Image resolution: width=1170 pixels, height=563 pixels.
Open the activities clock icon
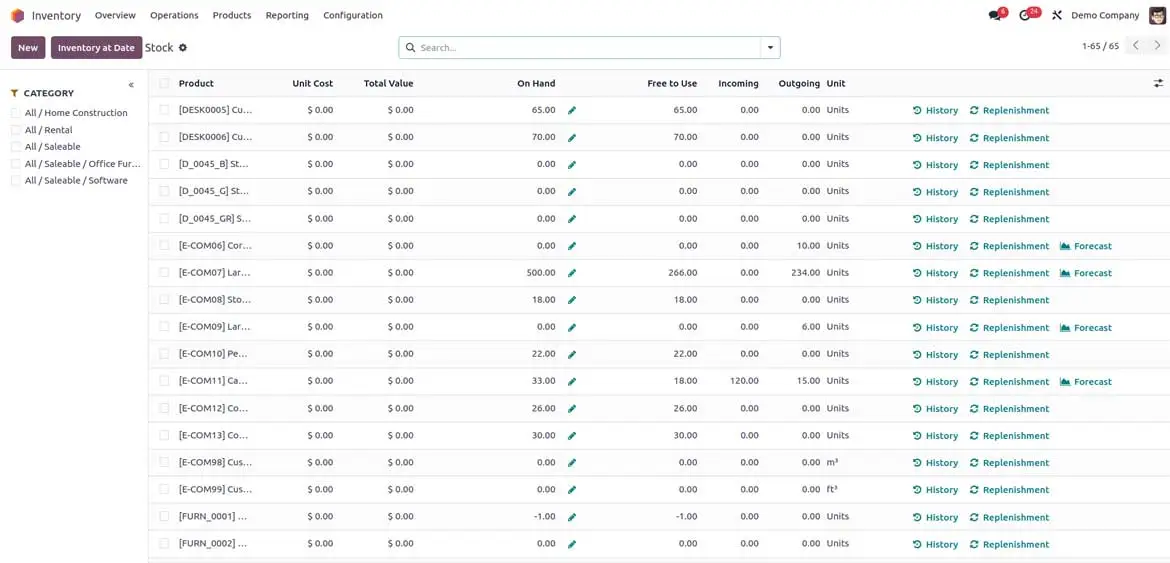[x=1026, y=16]
